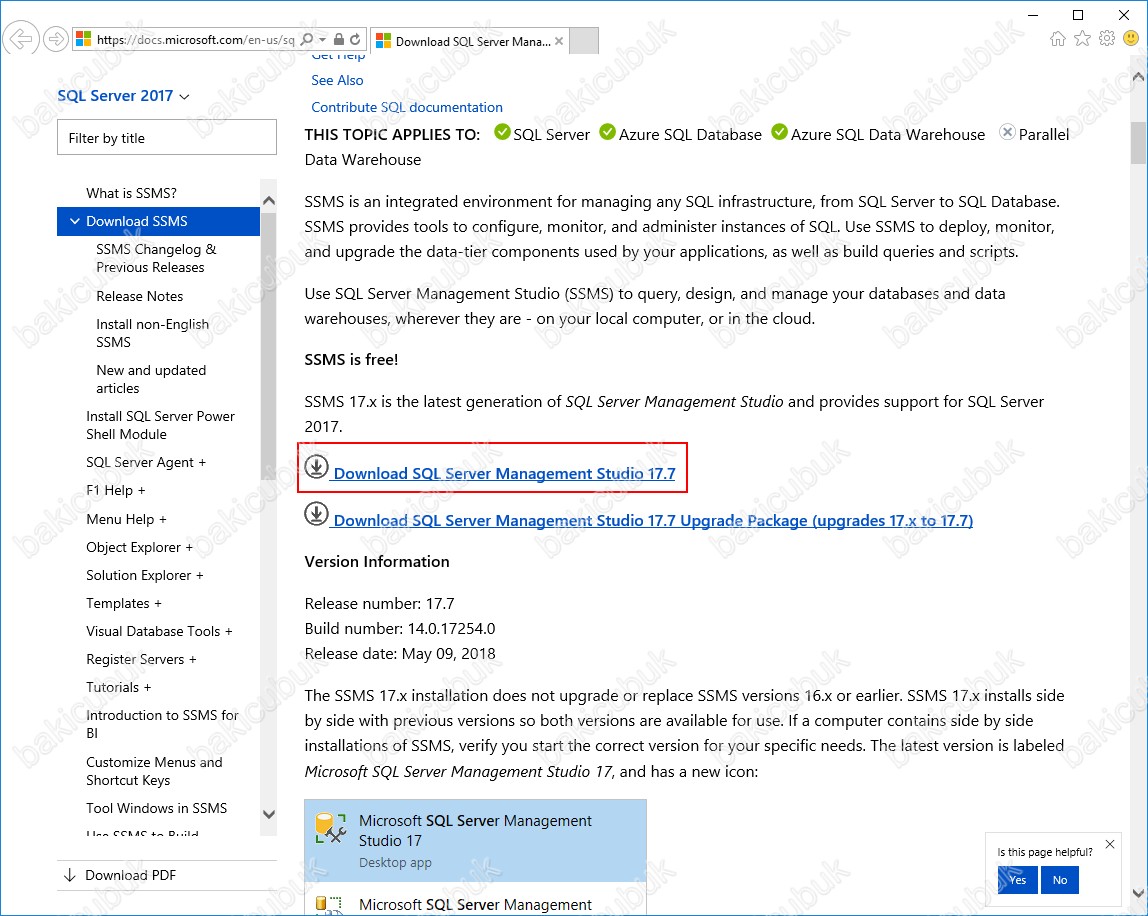Image resolution: width=1148 pixels, height=916 pixels.
Task: Open the See Also link
Action: [x=337, y=81]
